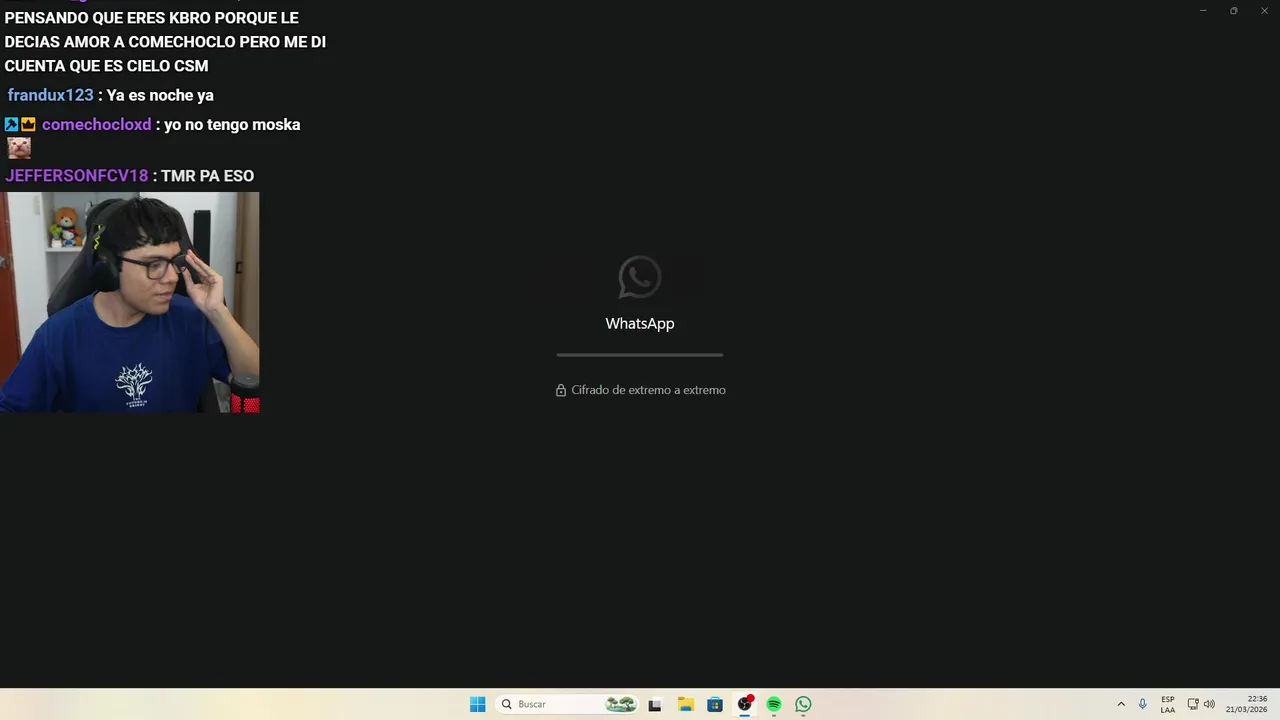Click the volume speaker tray icon

[x=1209, y=704]
